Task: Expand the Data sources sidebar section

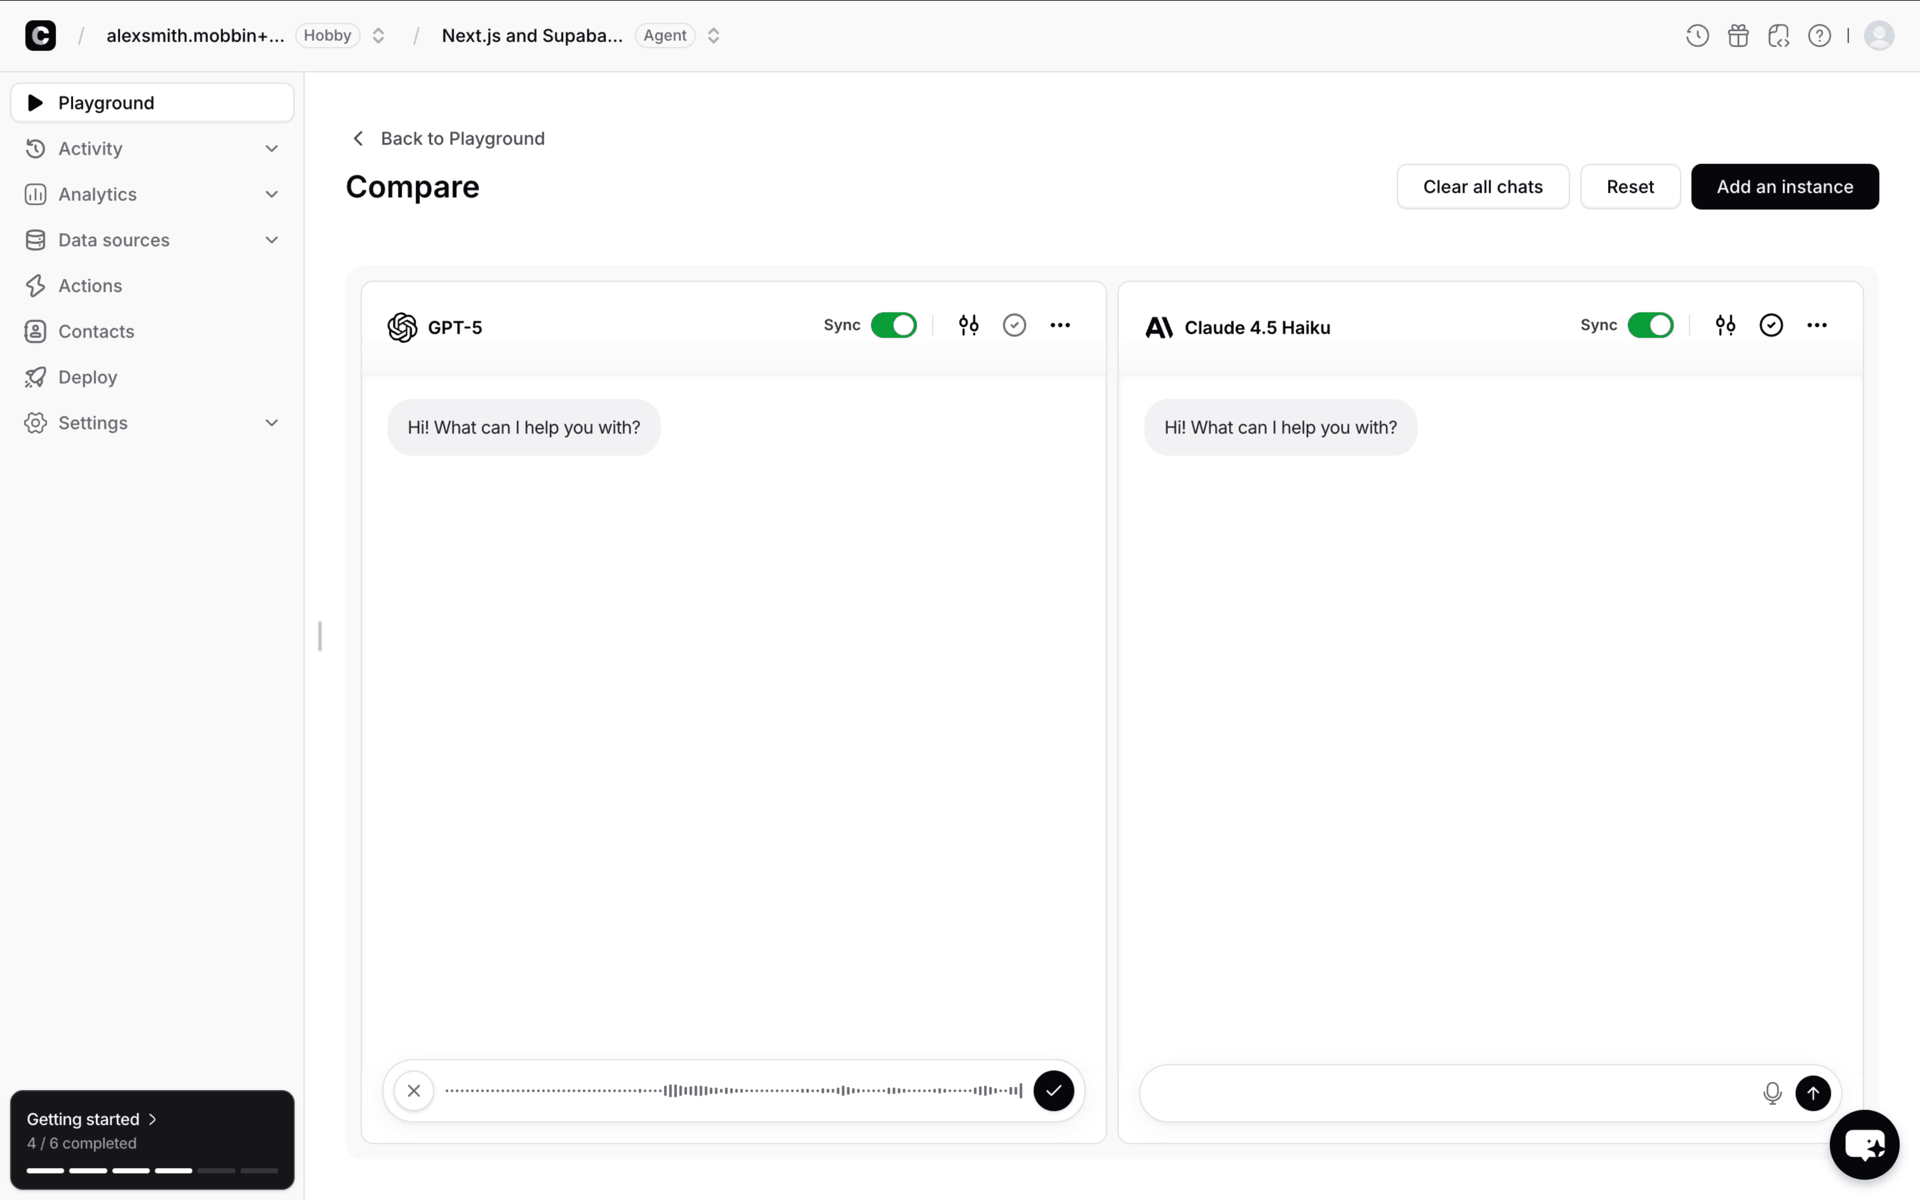Action: pyautogui.click(x=271, y=240)
